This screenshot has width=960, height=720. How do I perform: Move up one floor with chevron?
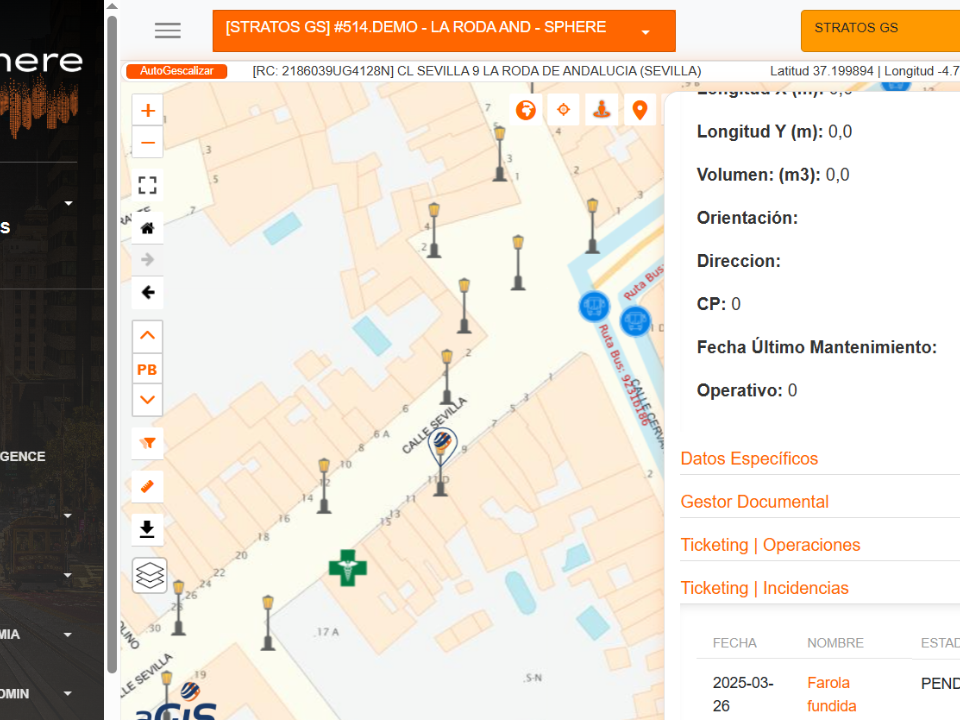[148, 336]
